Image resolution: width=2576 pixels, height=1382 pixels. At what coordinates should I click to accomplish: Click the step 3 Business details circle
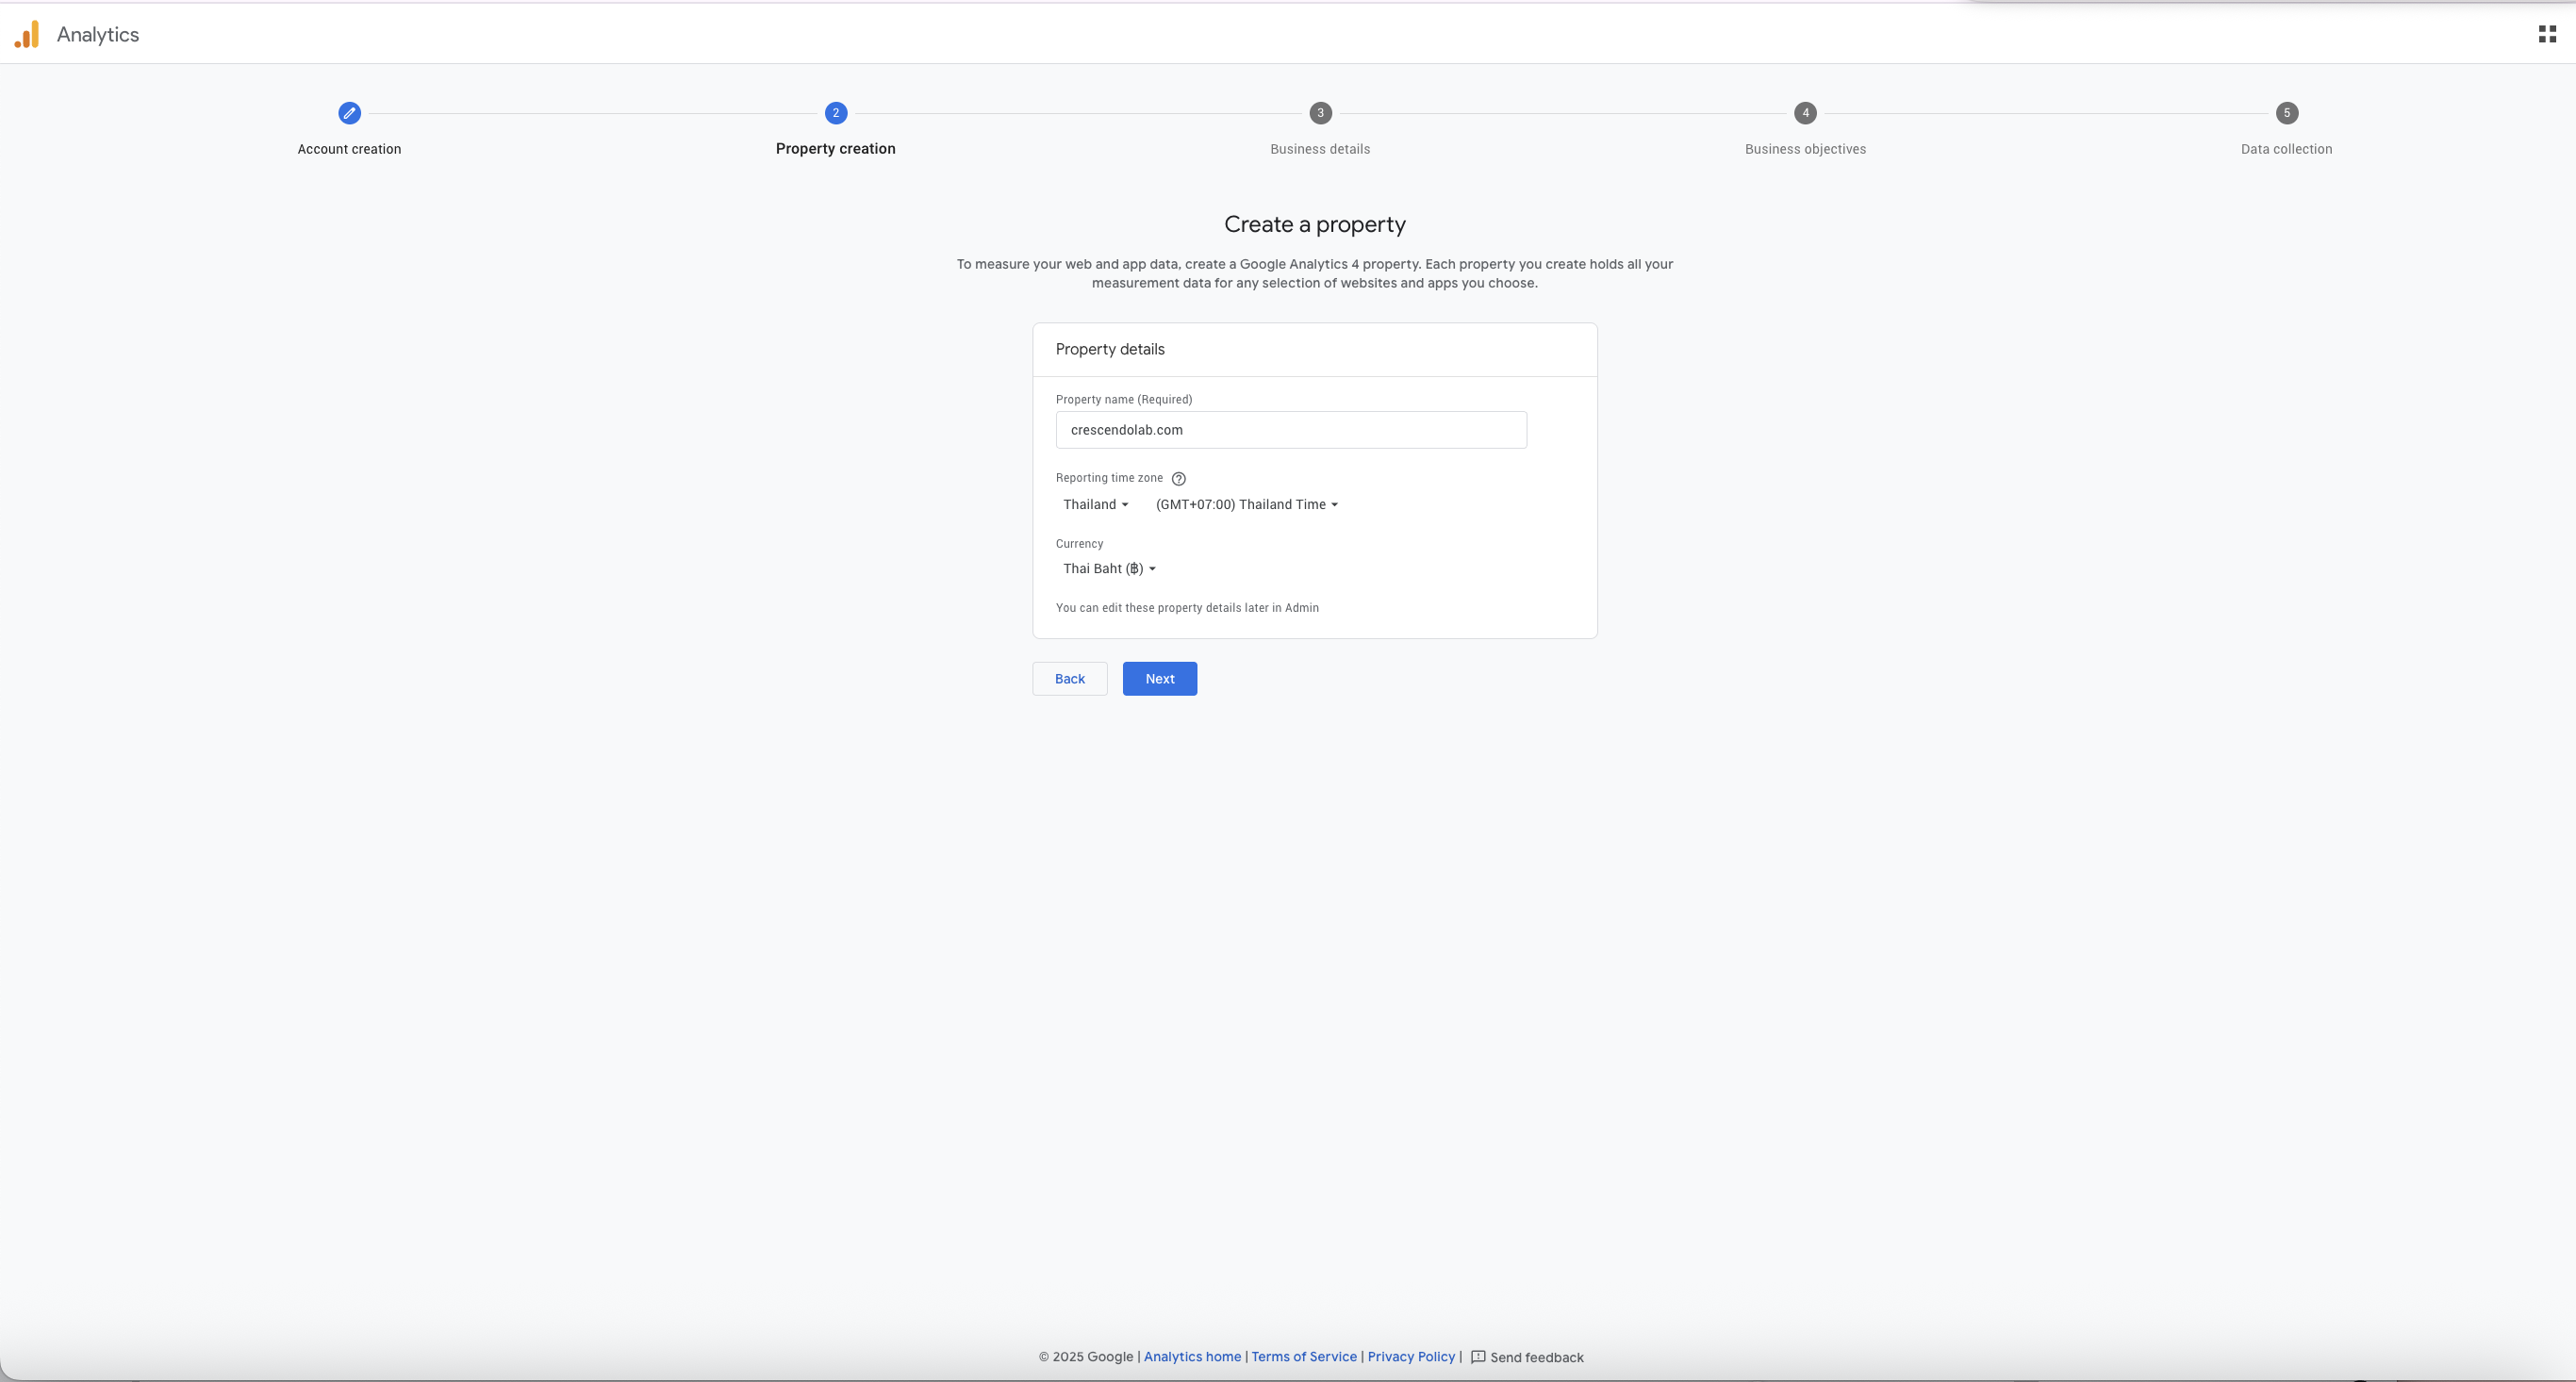tap(1320, 113)
